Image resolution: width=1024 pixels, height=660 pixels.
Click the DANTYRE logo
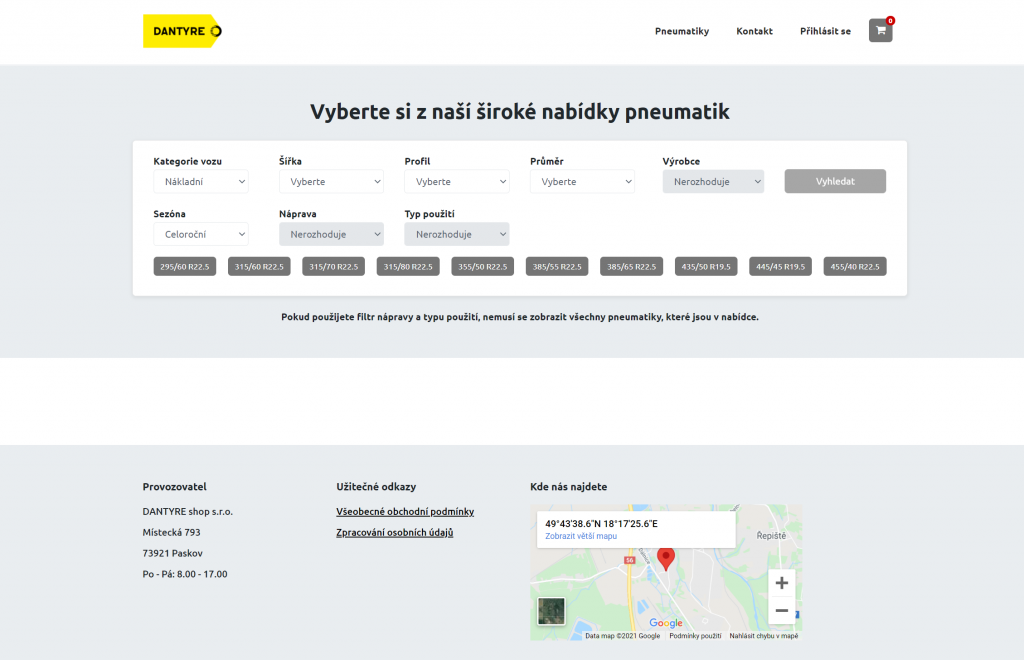point(182,31)
